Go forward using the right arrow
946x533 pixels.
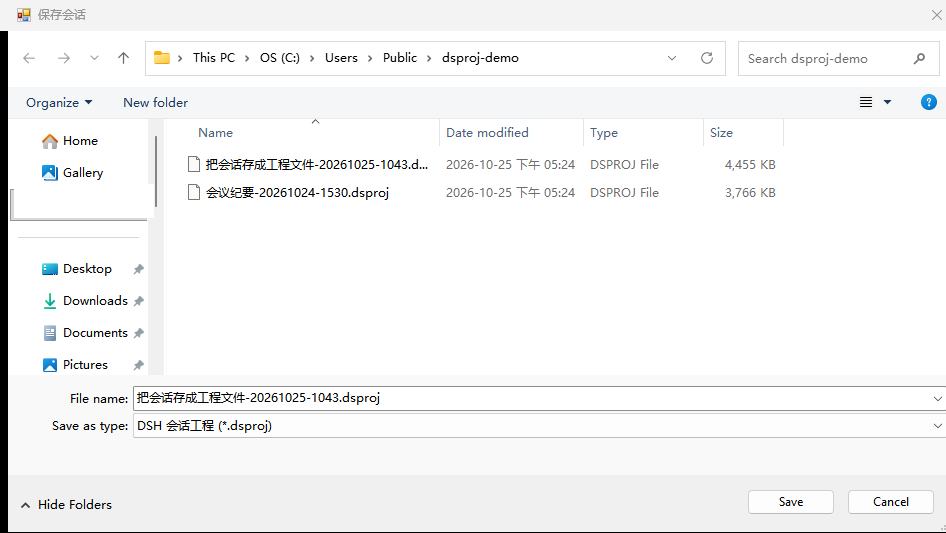[63, 58]
